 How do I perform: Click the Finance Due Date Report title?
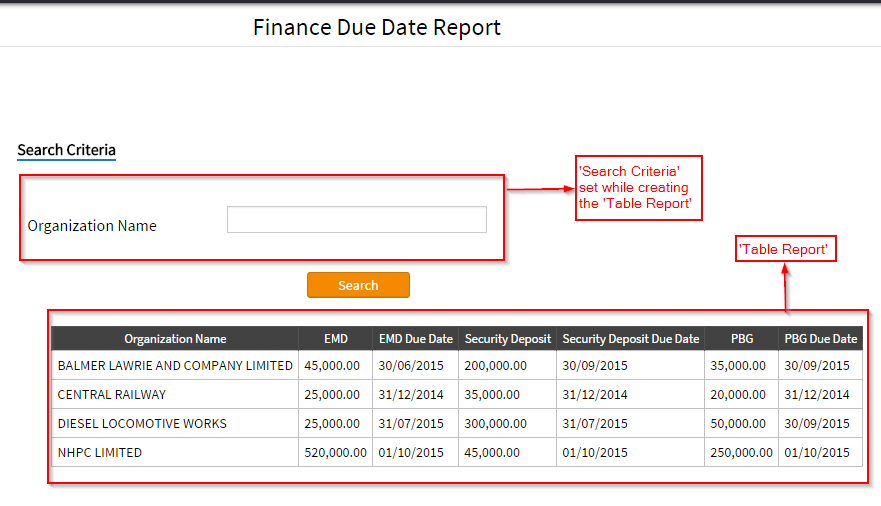(x=376, y=27)
